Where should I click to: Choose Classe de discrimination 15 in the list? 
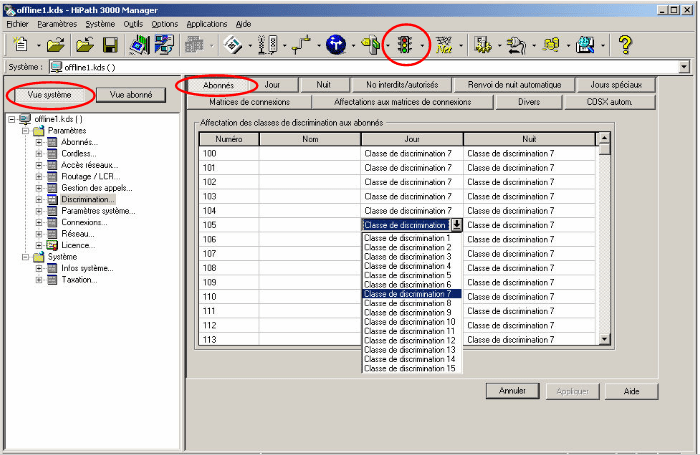(x=410, y=368)
